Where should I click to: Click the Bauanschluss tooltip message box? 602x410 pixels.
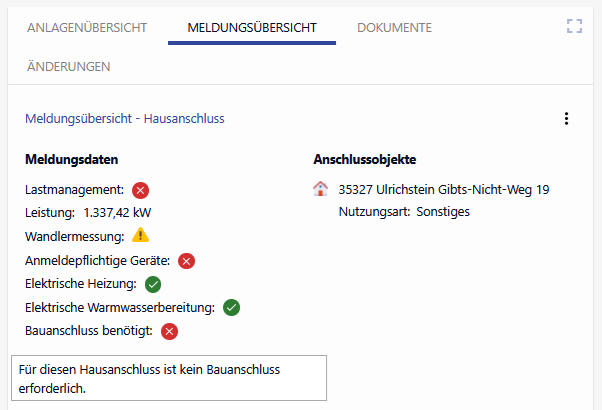[168, 378]
